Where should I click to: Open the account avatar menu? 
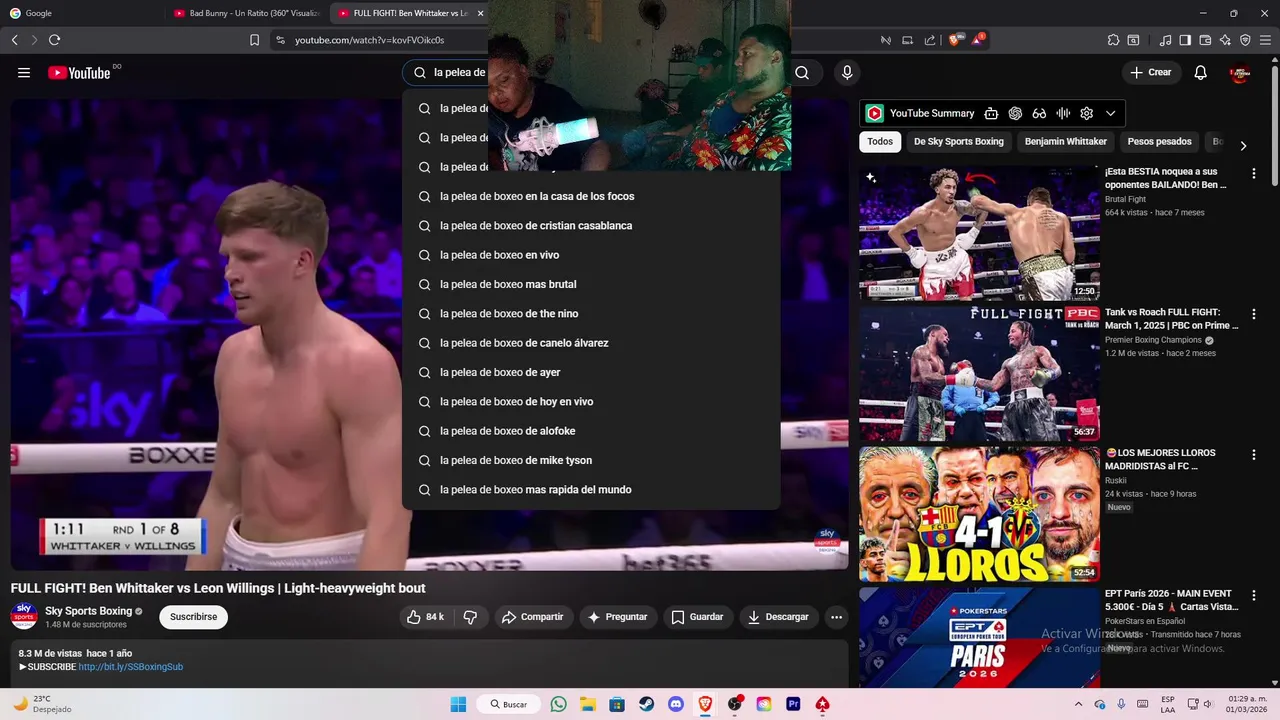click(1240, 73)
